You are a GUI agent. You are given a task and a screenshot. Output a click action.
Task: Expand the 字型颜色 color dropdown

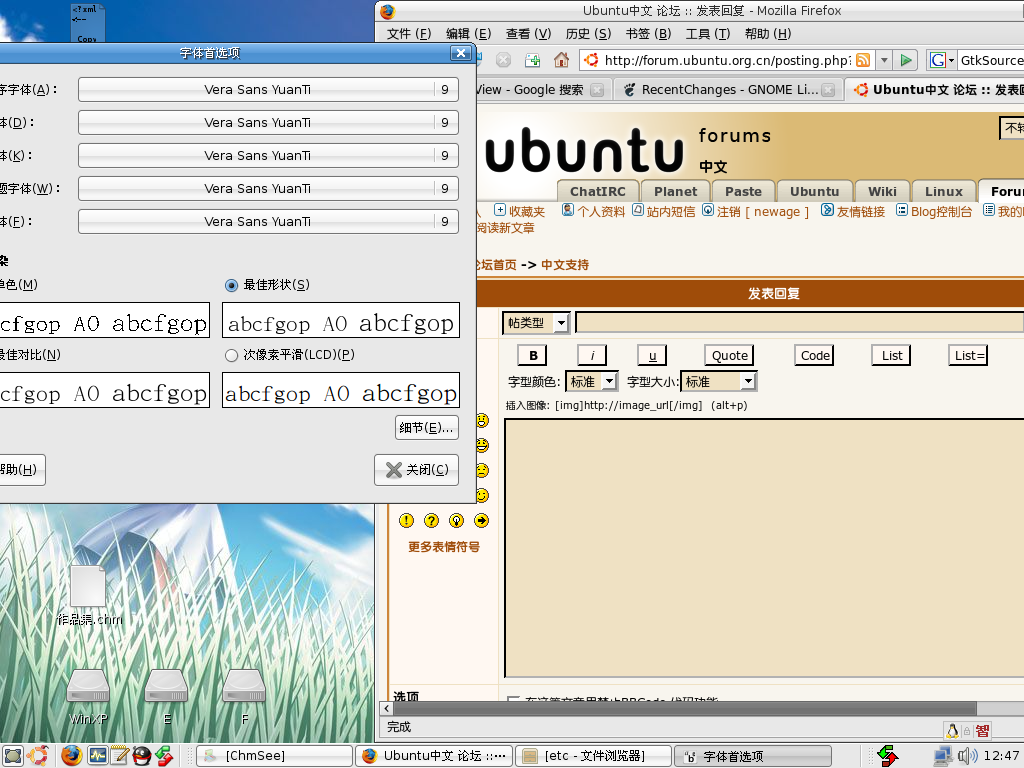tap(591, 381)
